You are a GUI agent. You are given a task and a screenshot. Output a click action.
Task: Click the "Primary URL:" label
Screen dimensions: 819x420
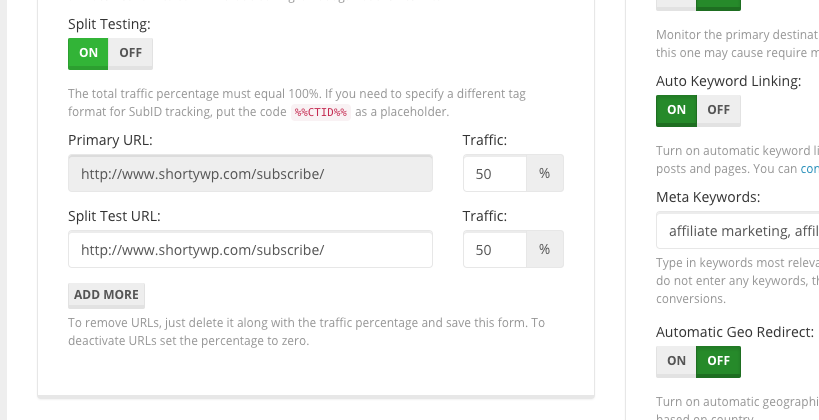coord(110,140)
